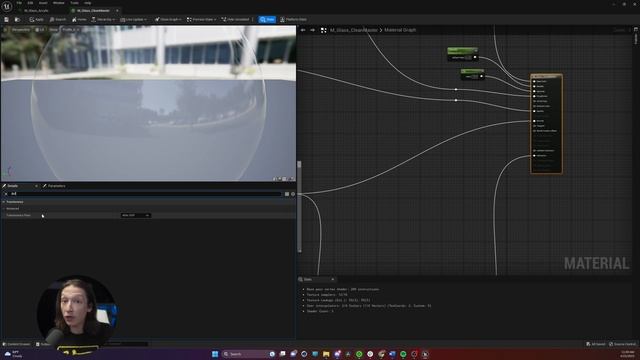Viewport: 640px width, 360px height.
Task: Open the Clean Graph dropdown
Action: coord(168,19)
